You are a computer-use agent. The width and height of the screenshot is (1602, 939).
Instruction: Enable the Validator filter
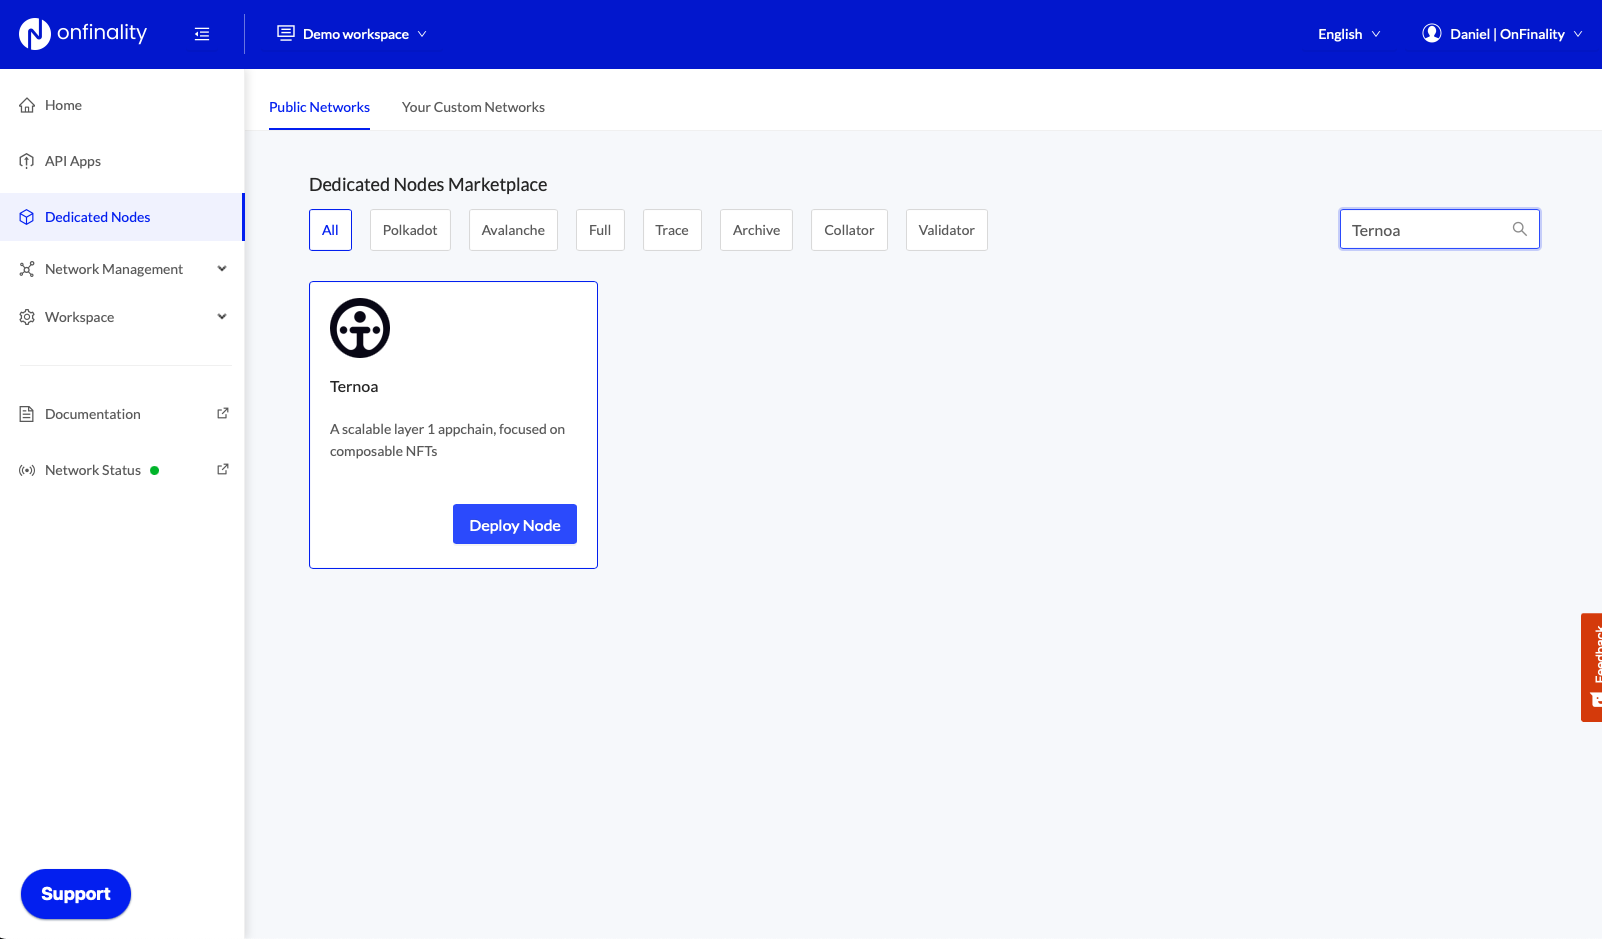pos(946,230)
